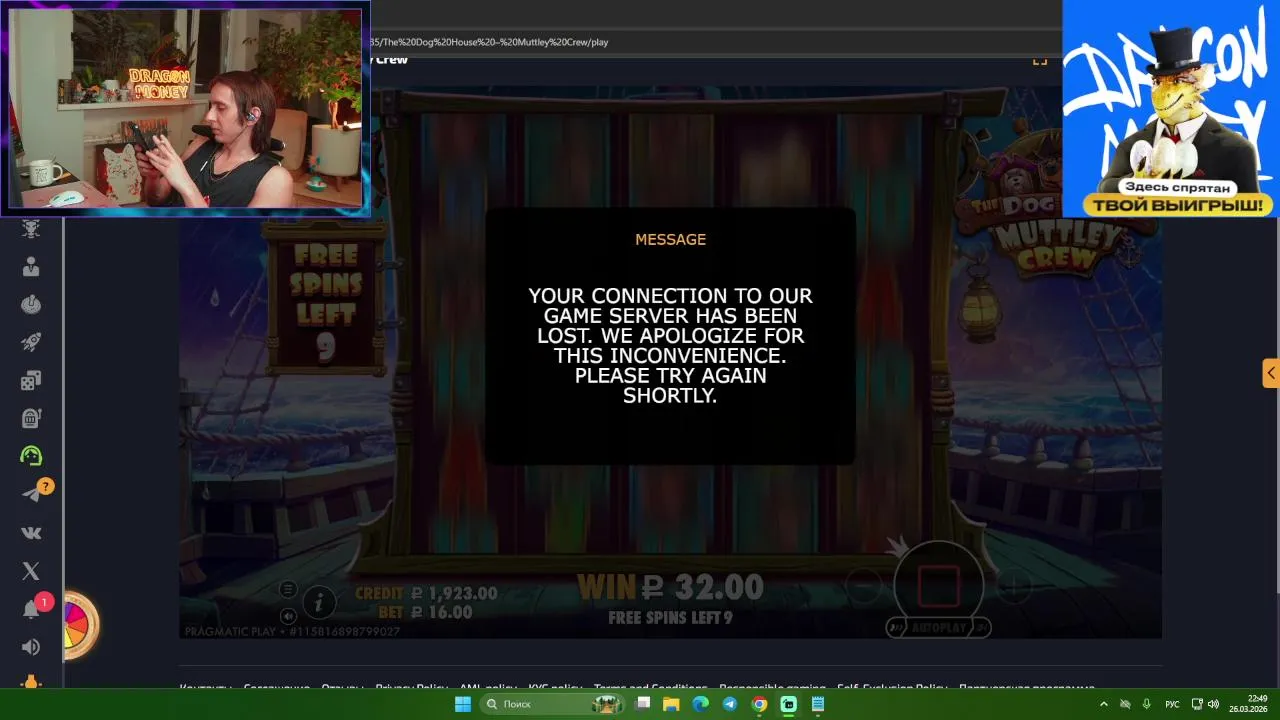Open the green app icon on taskbar

(x=788, y=704)
